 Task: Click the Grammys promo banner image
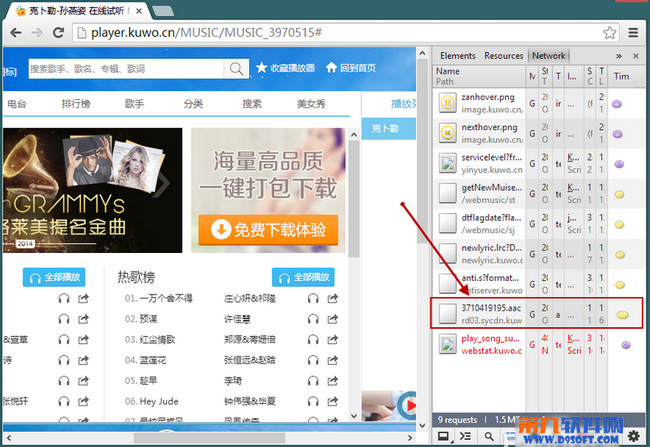[x=92, y=190]
